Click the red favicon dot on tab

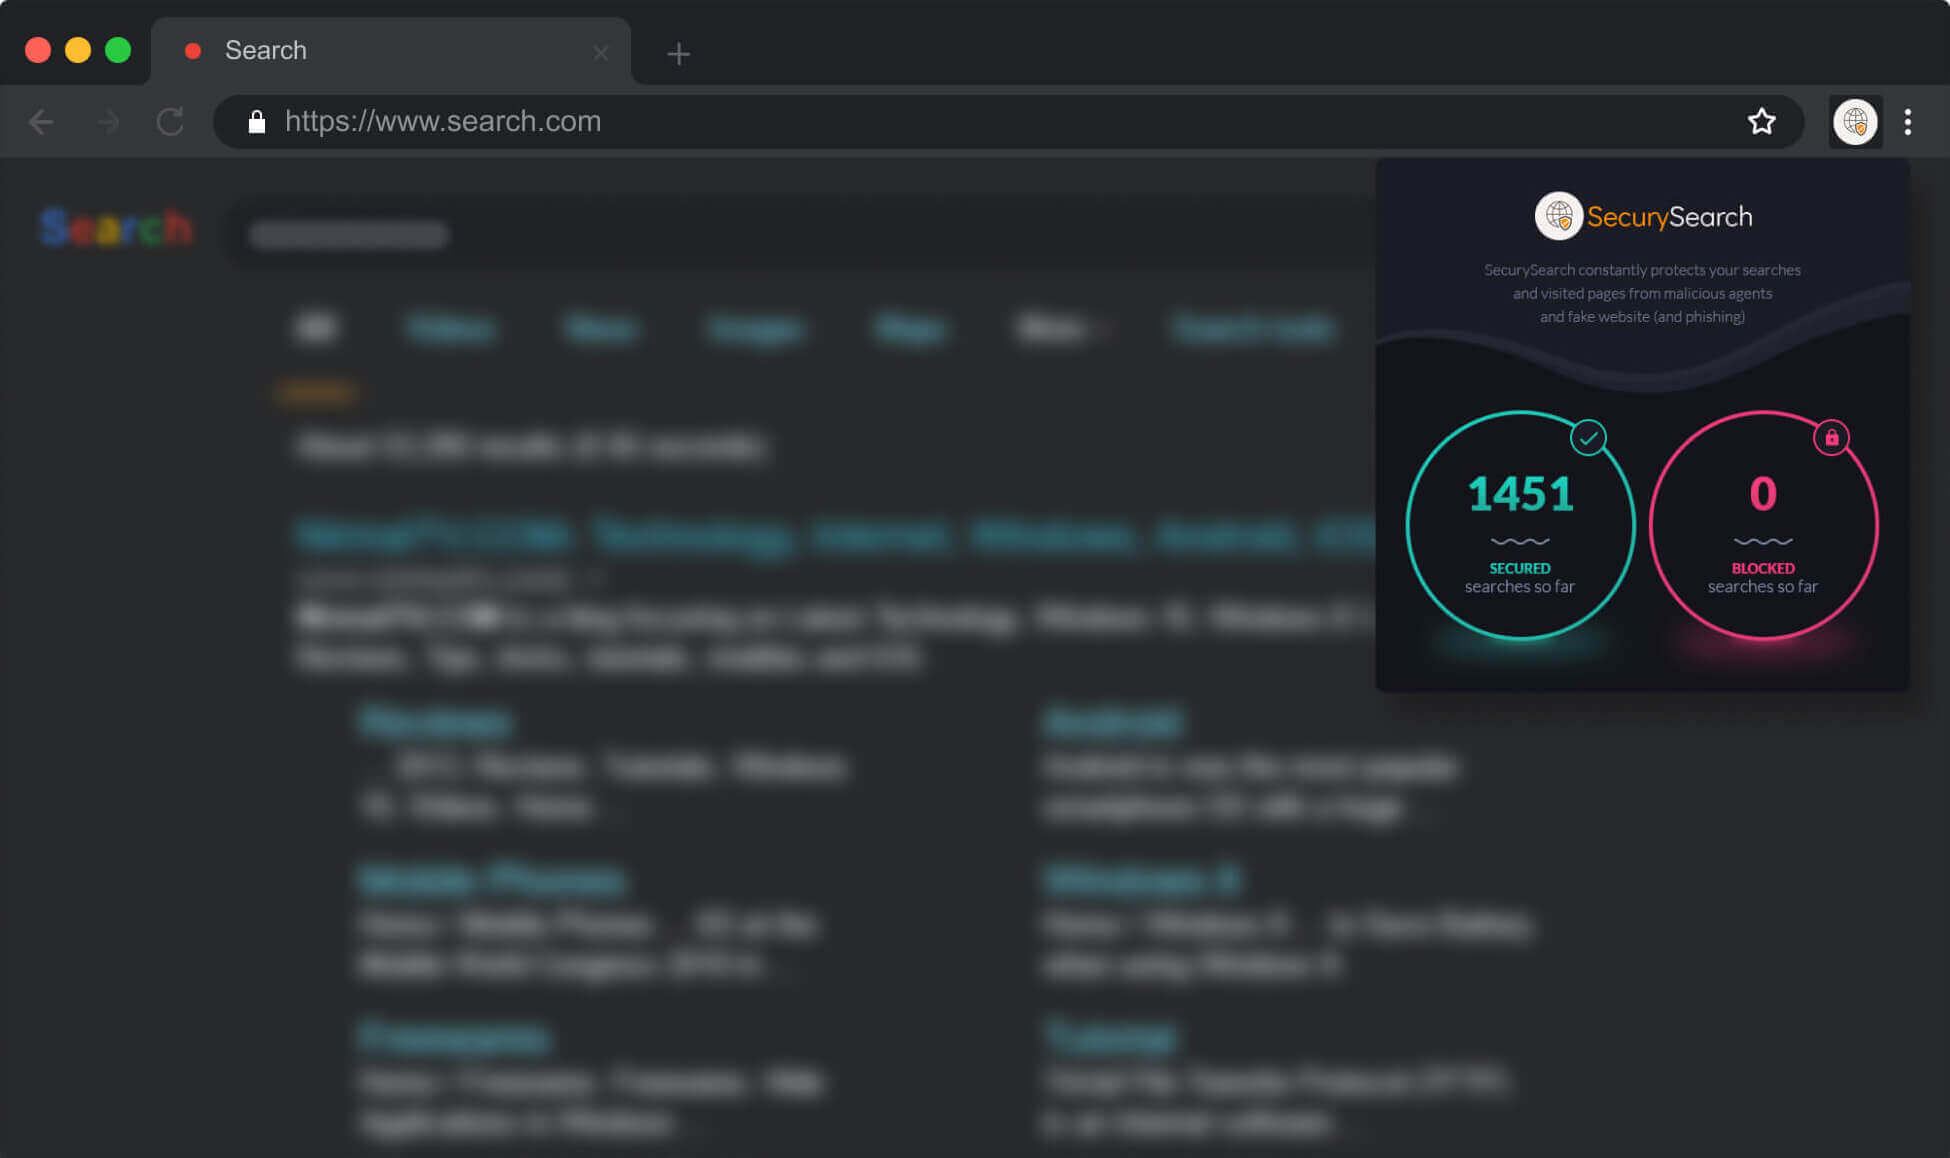(193, 51)
